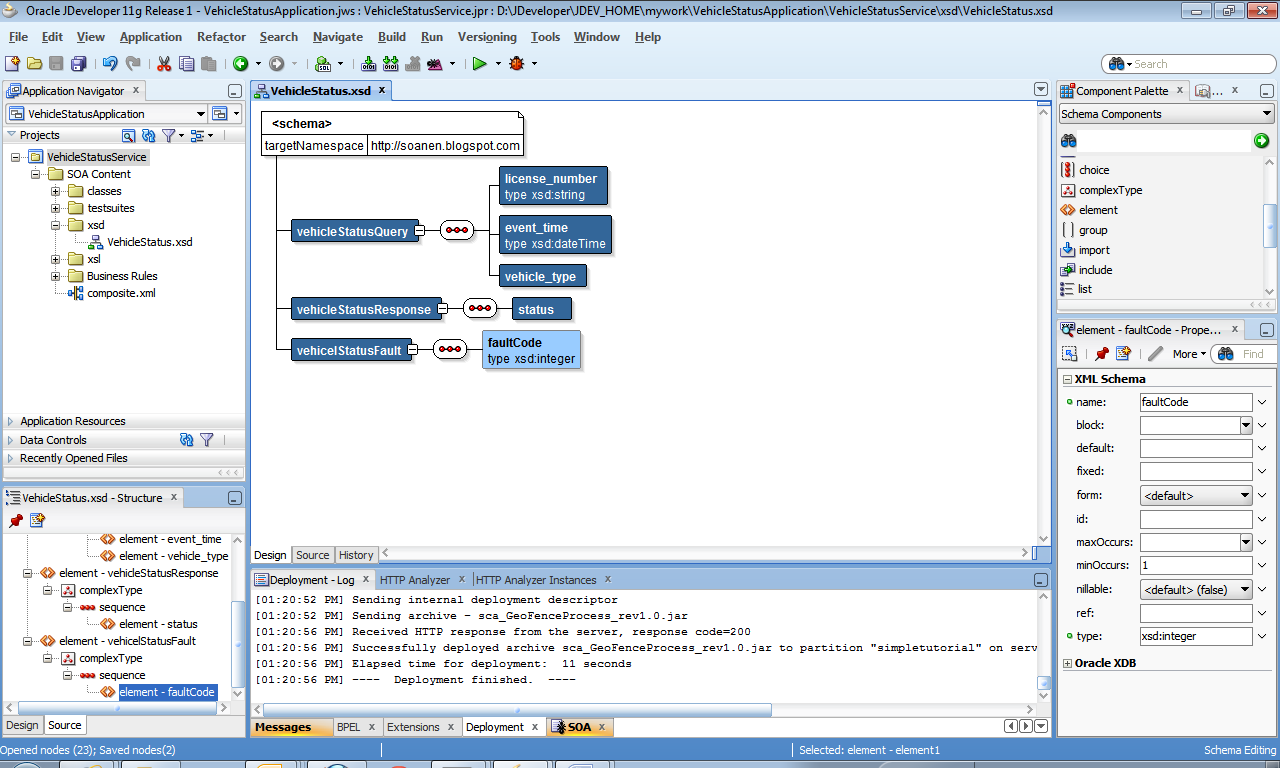This screenshot has width=1280, height=768.
Task: Click the Source tab under the editor
Action: (x=313, y=555)
